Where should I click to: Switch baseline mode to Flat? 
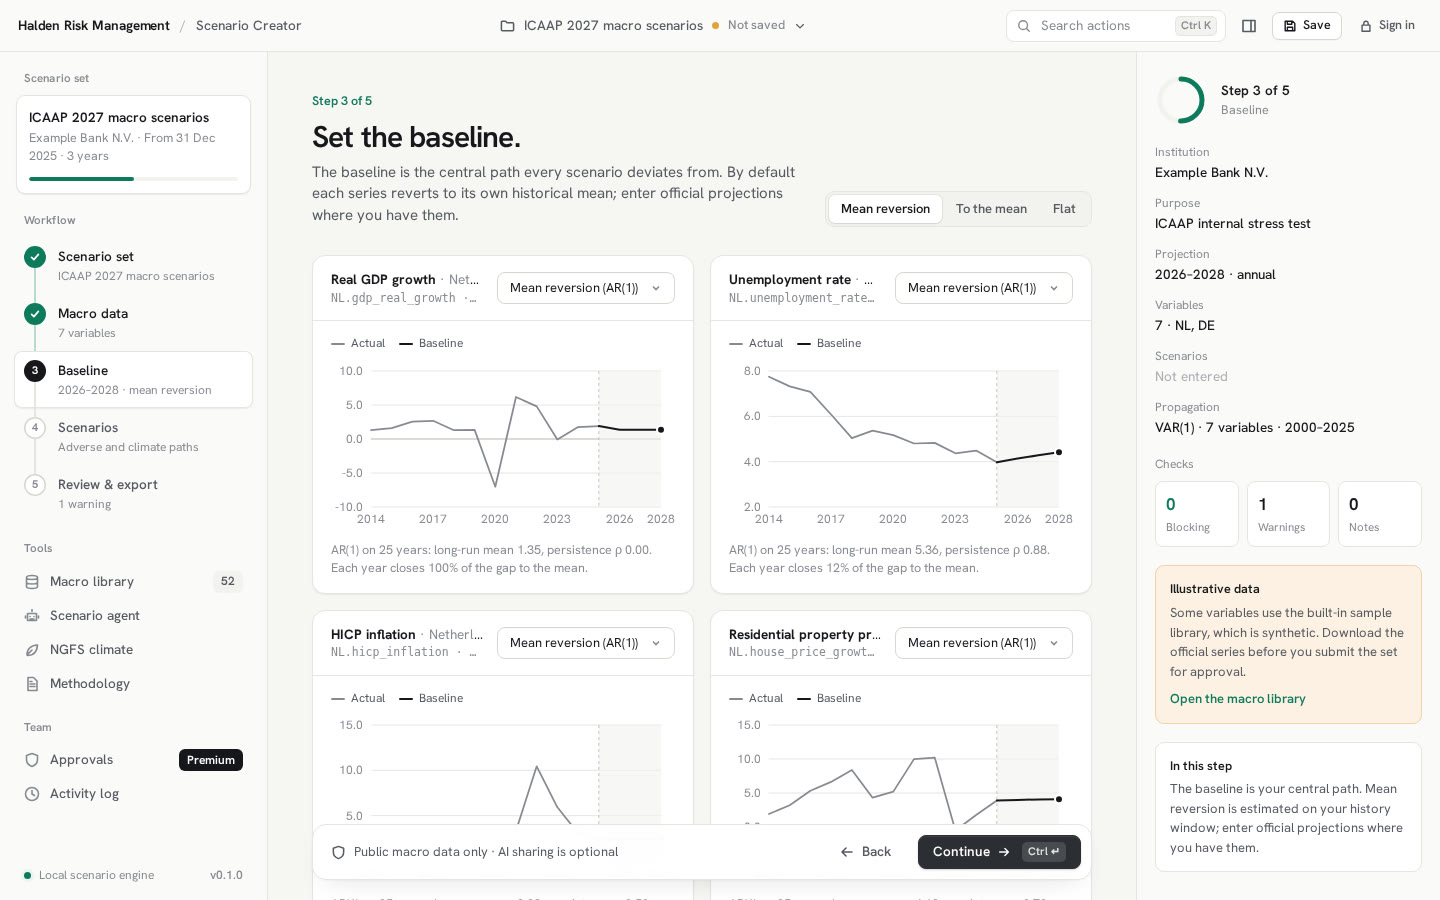tap(1064, 209)
